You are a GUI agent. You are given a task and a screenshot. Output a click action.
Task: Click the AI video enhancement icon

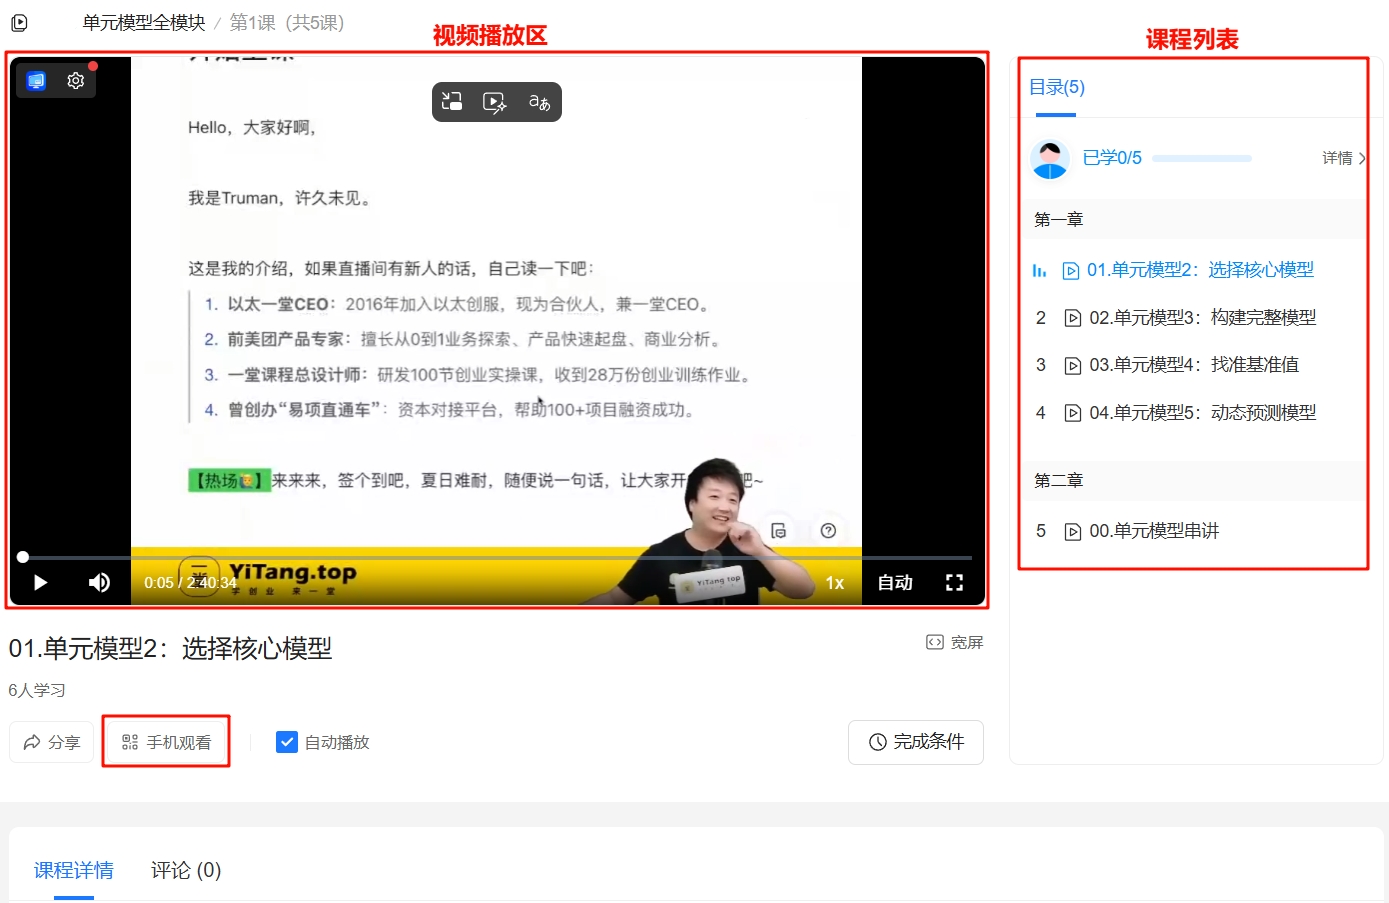point(494,101)
